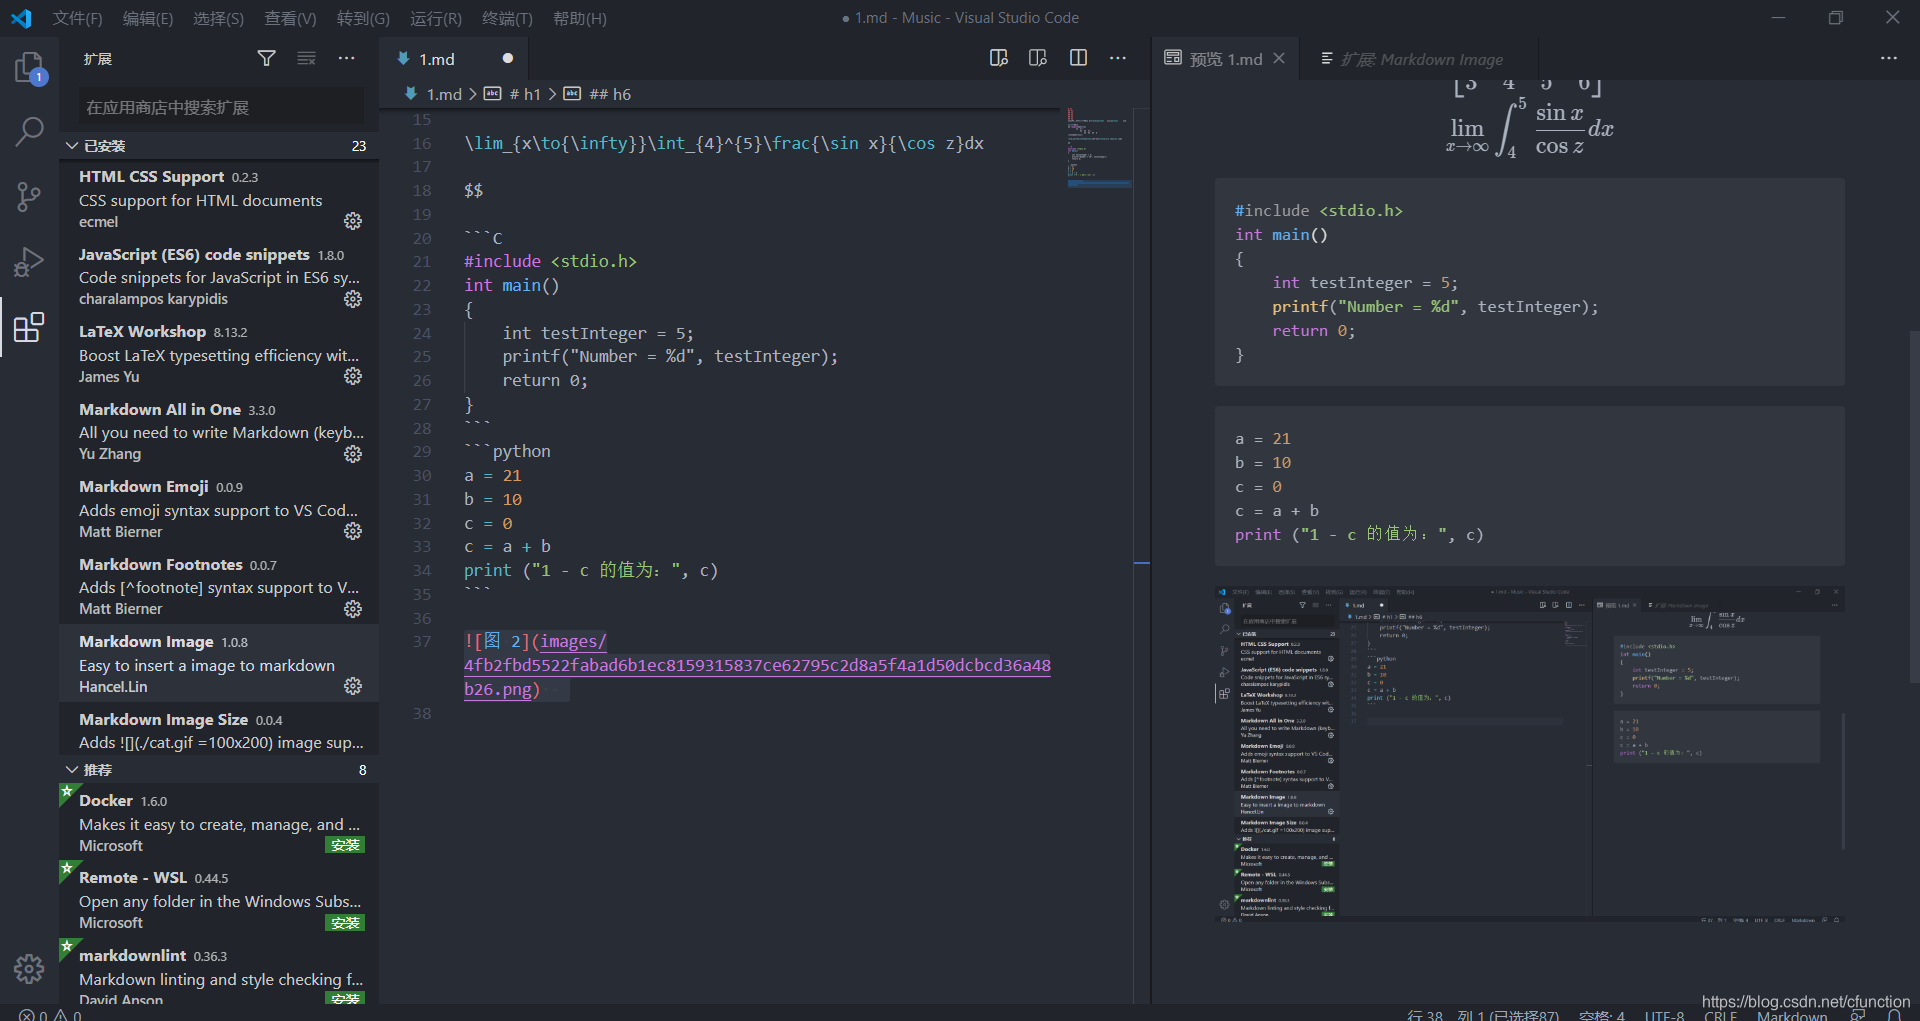The width and height of the screenshot is (1920, 1021).
Task: Open the extensions panel more actions menu
Action: pos(346,59)
